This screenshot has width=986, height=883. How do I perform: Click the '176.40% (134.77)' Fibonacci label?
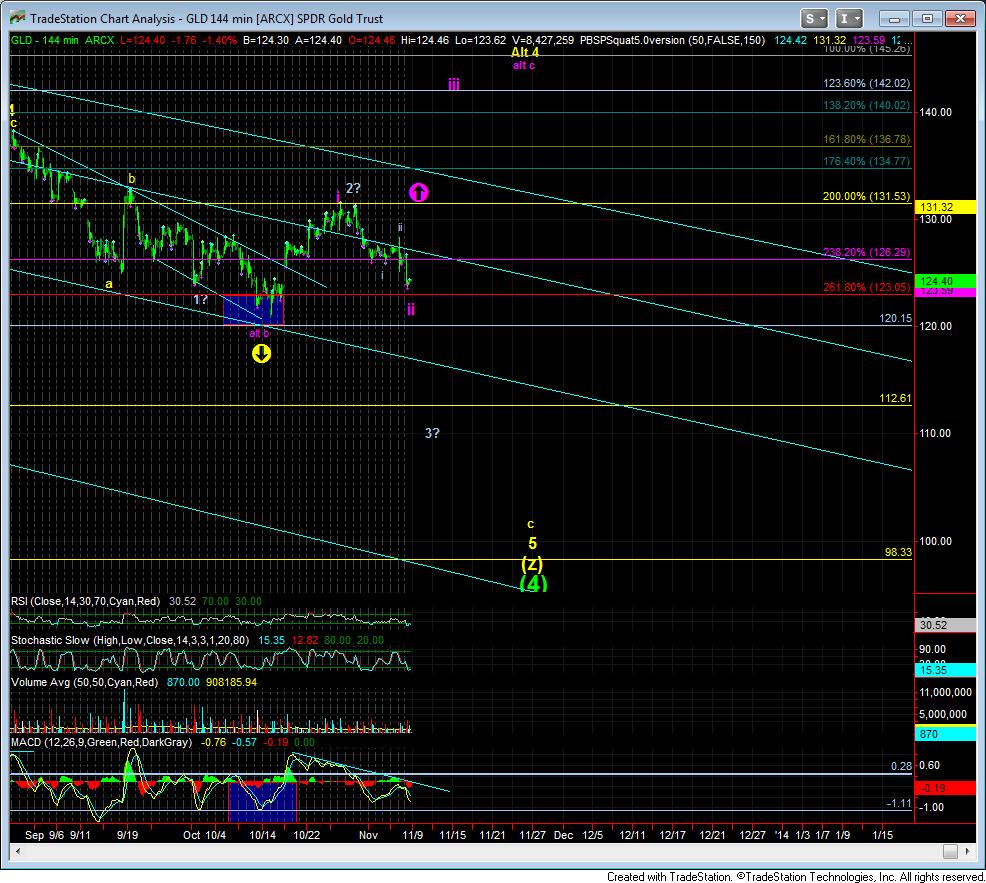867,162
